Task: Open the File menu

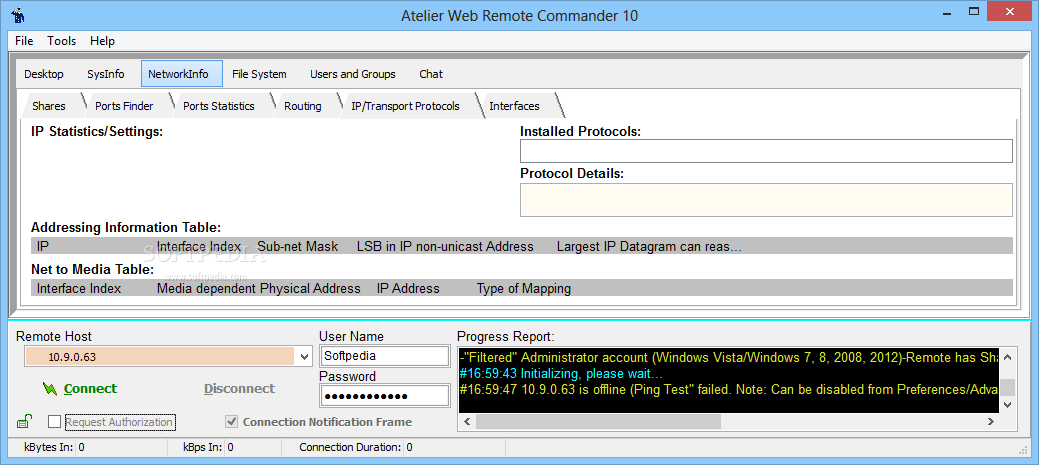Action: (x=24, y=41)
